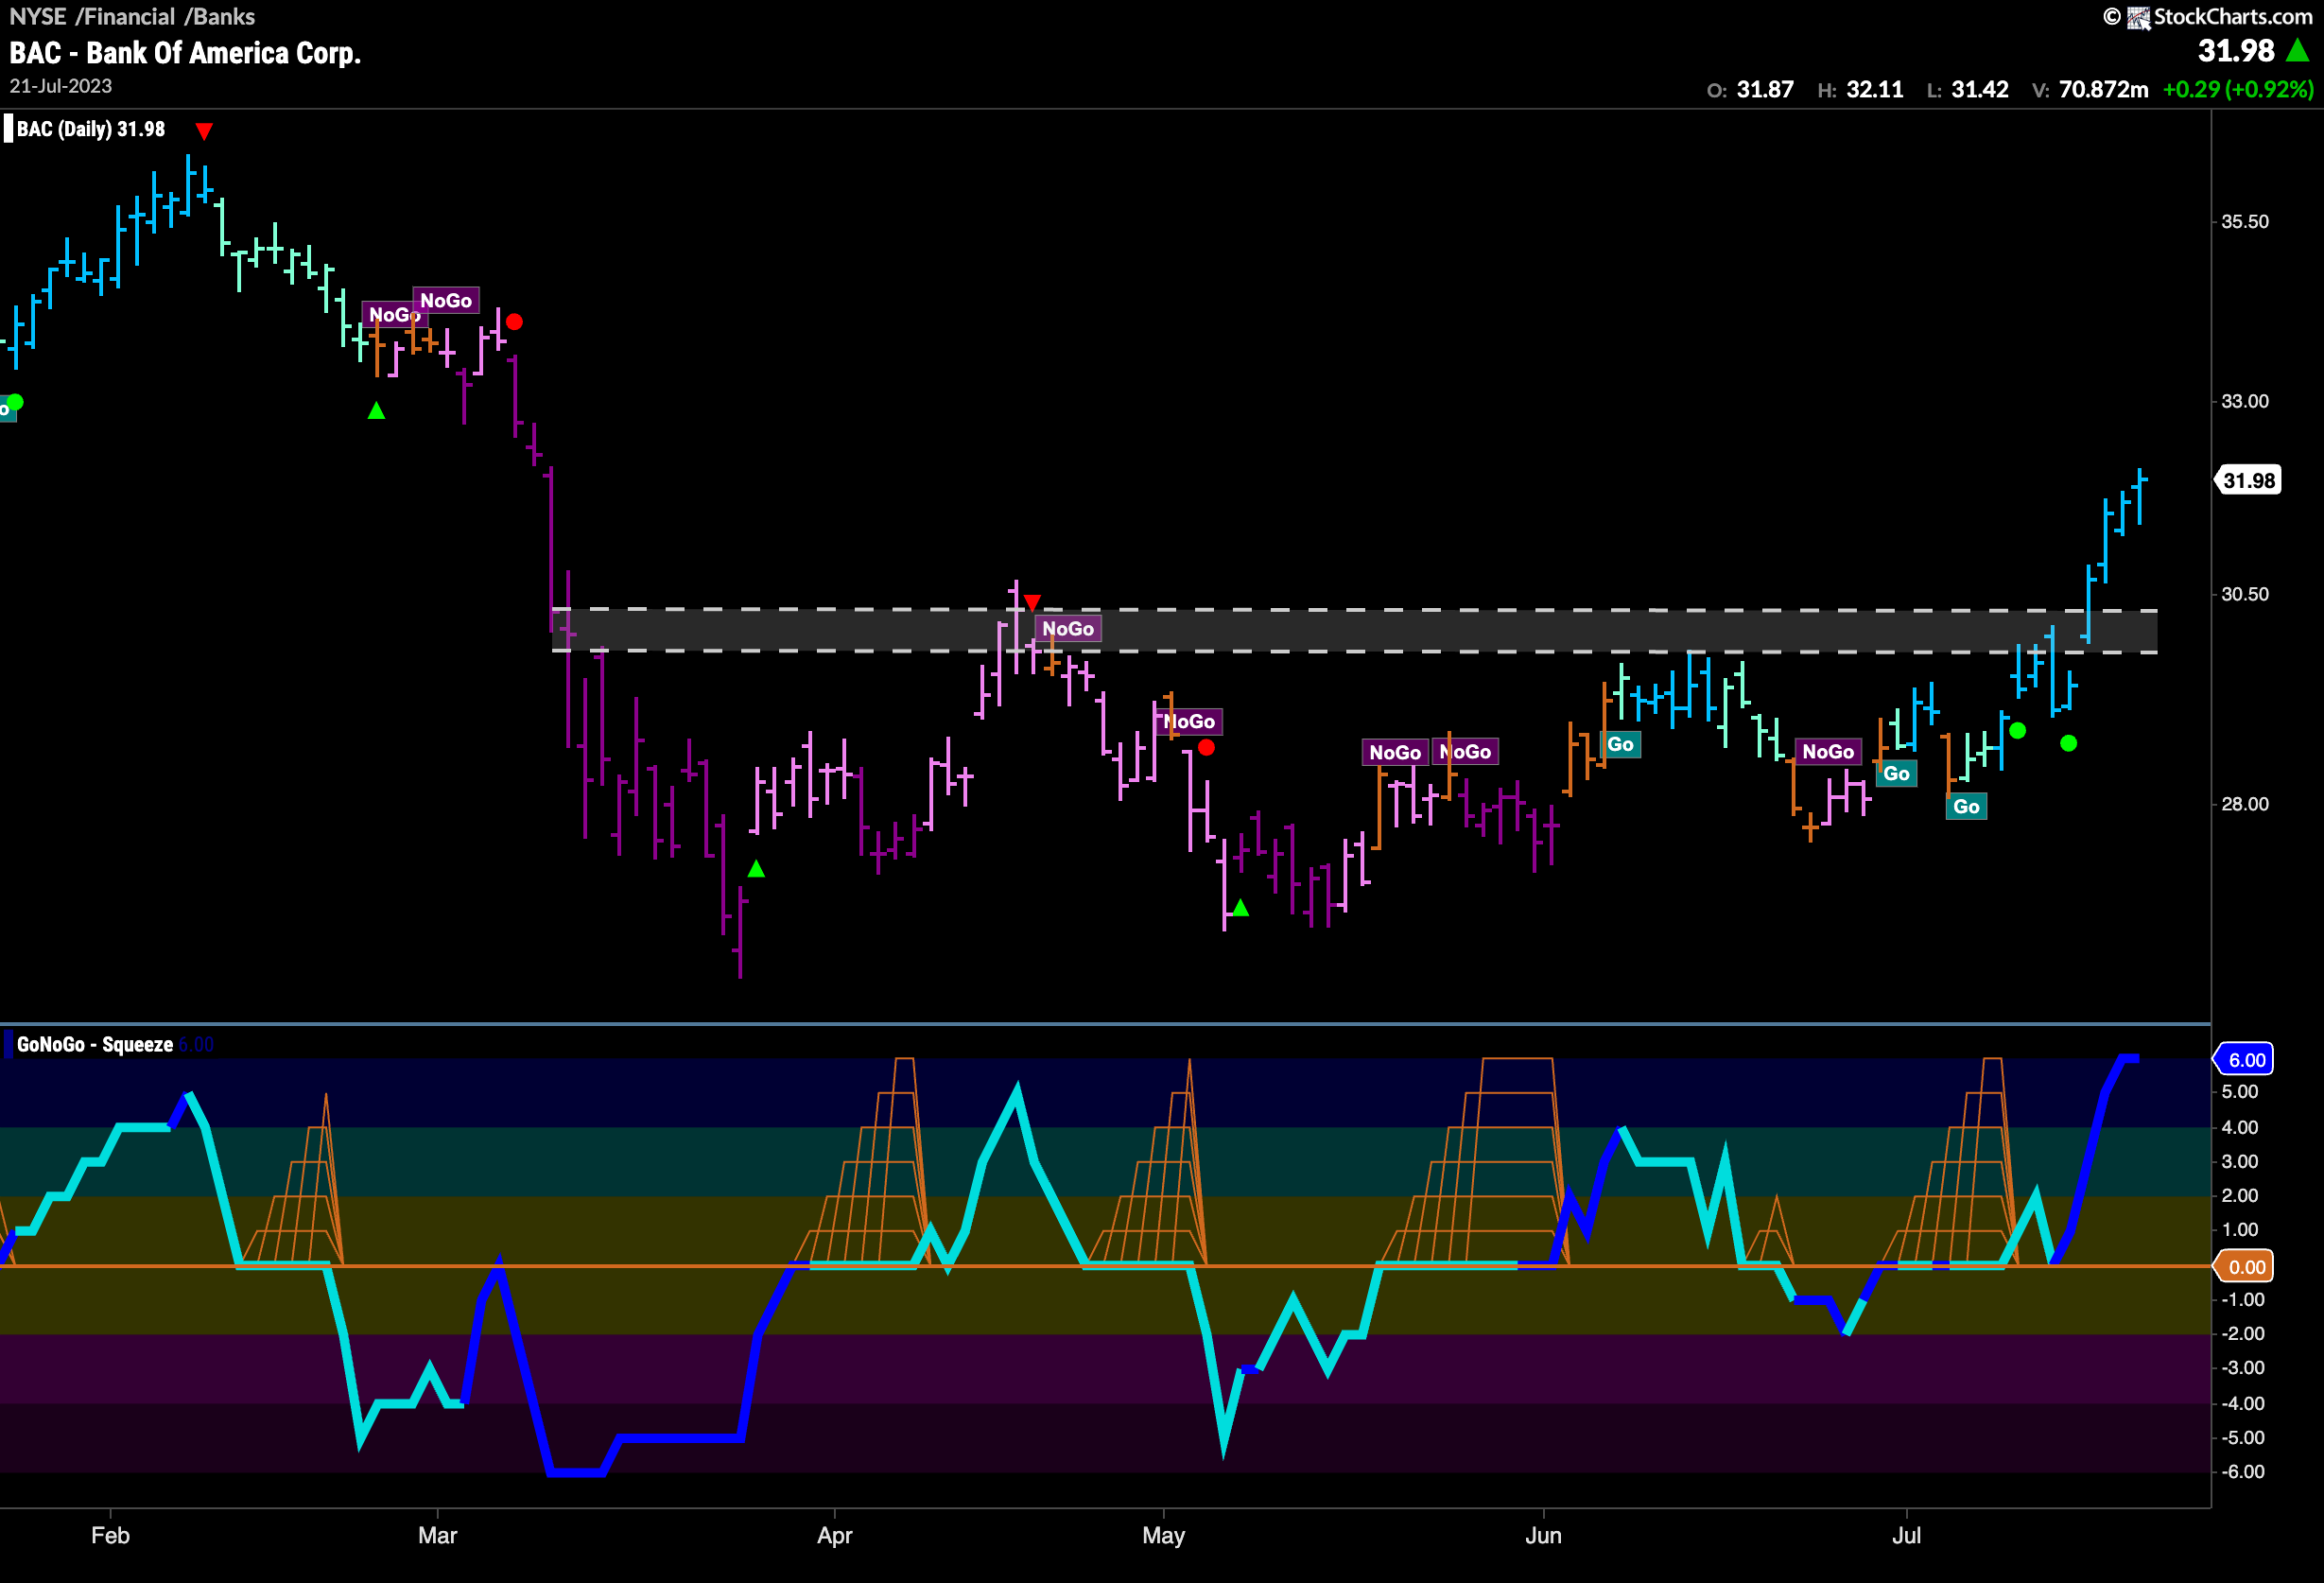Click the red down triangle above the April NoGo label
This screenshot has height=1583, width=2324.
1032,602
